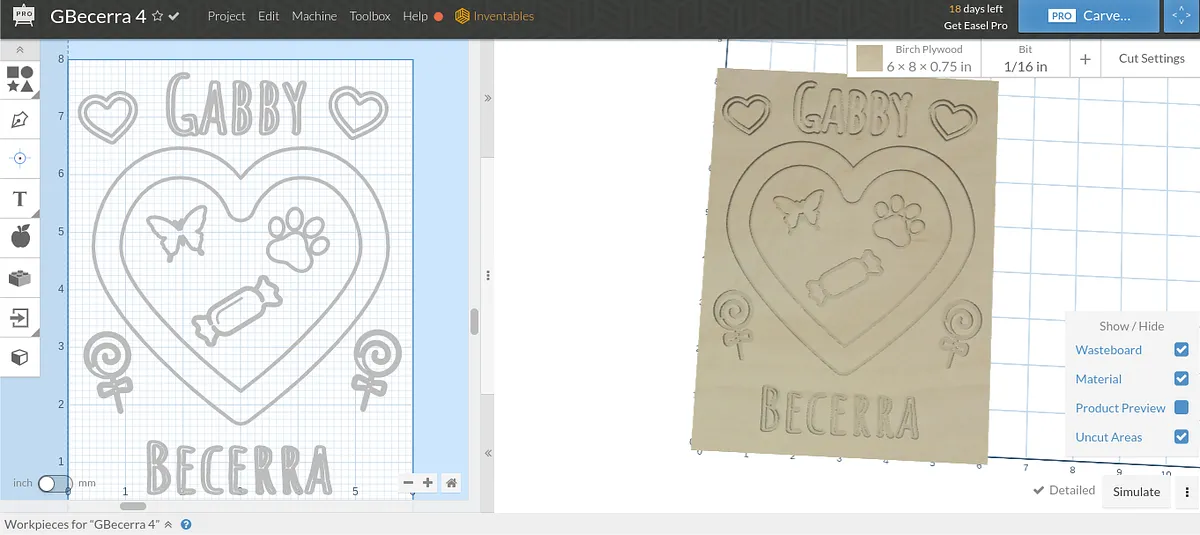Viewport: 1200px width, 535px height.
Task: Click the canvas vertical scrollbar
Action: [475, 322]
